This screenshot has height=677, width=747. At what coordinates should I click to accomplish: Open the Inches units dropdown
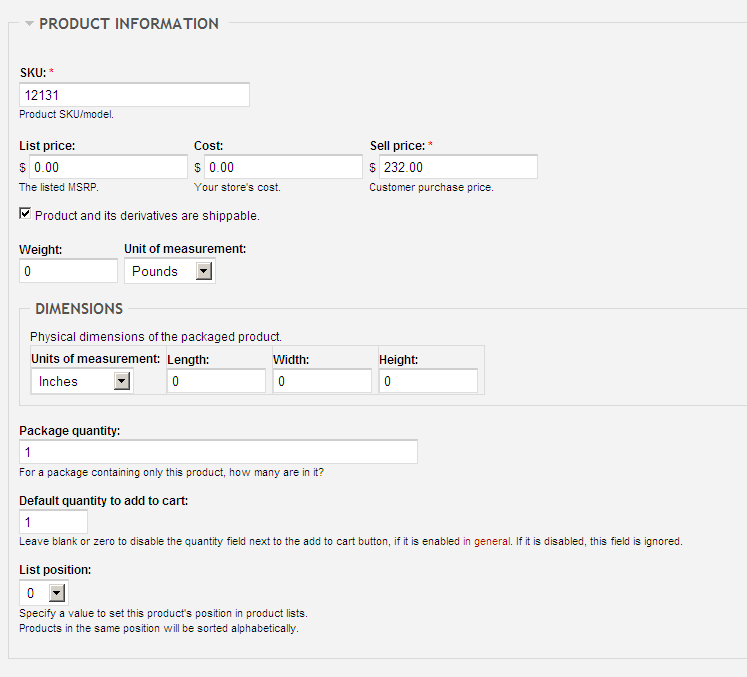point(82,381)
